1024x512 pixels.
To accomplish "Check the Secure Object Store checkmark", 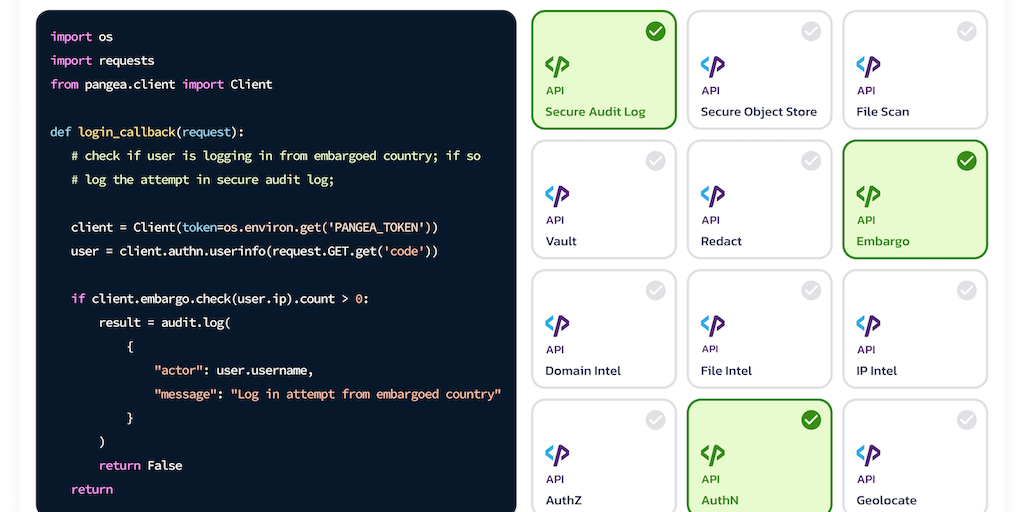I will coord(811,31).
